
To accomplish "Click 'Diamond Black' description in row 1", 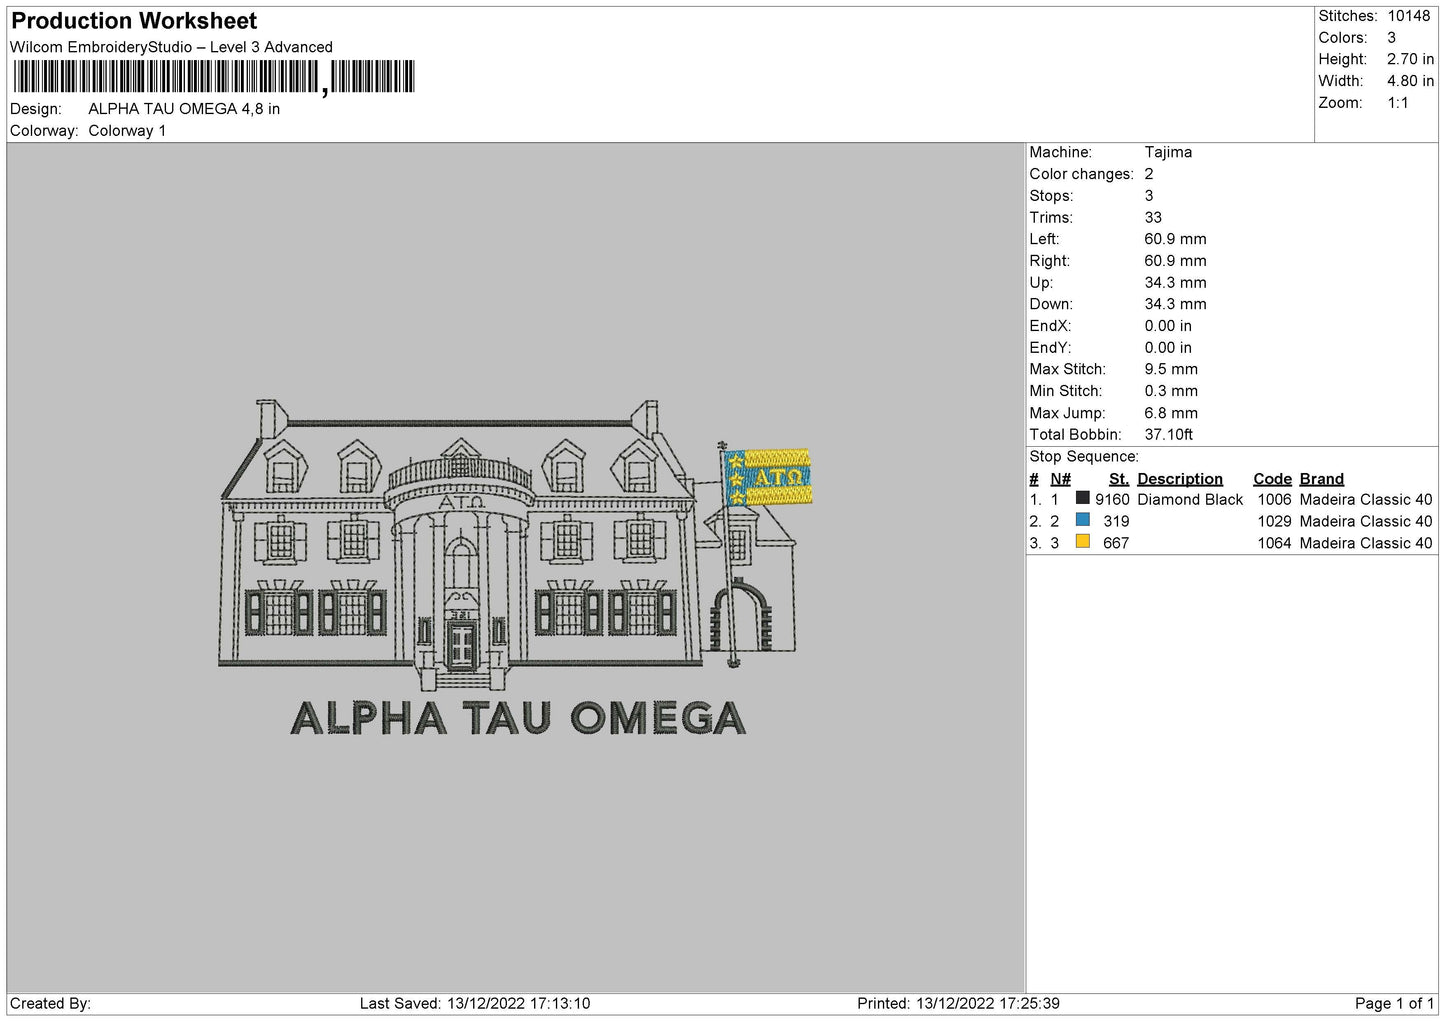I will [1190, 500].
